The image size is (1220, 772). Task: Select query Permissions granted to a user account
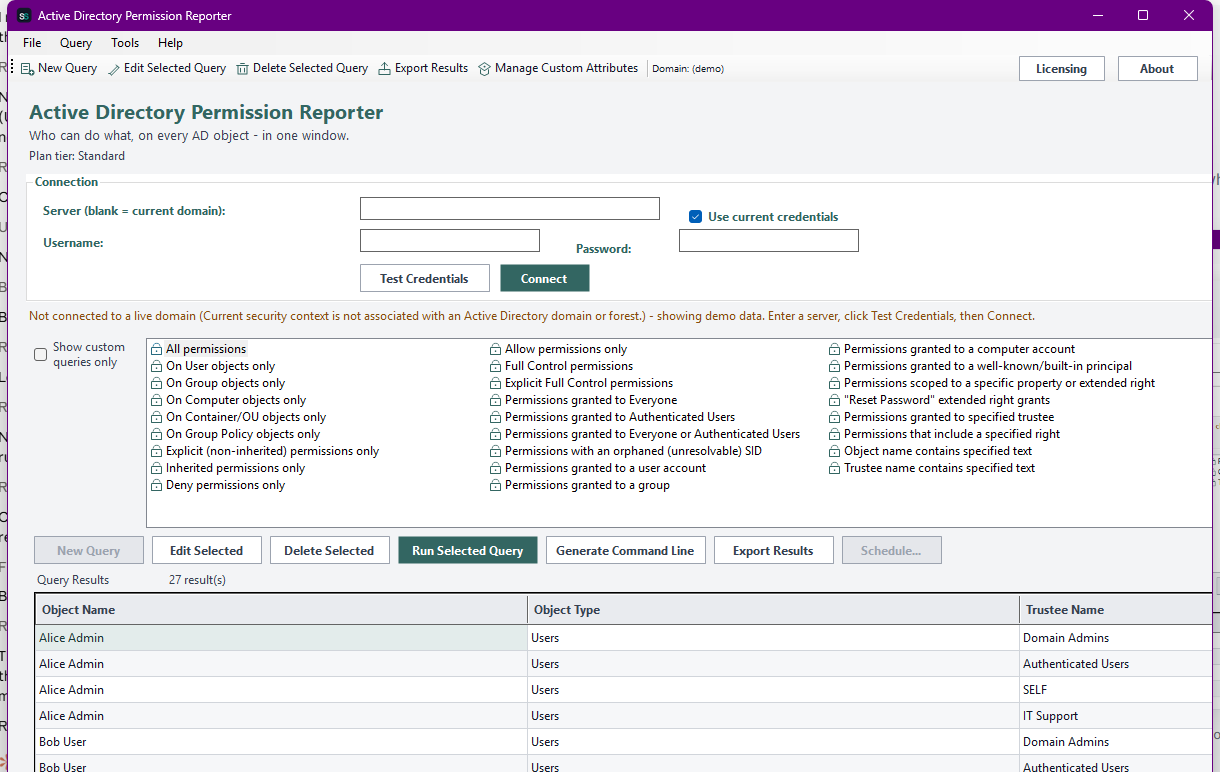coord(605,469)
